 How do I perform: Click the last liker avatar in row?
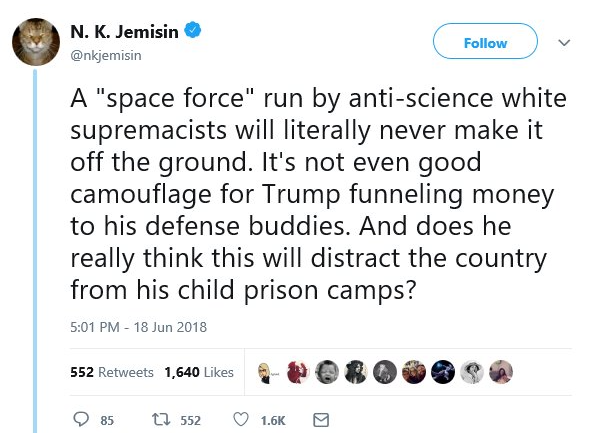501,372
